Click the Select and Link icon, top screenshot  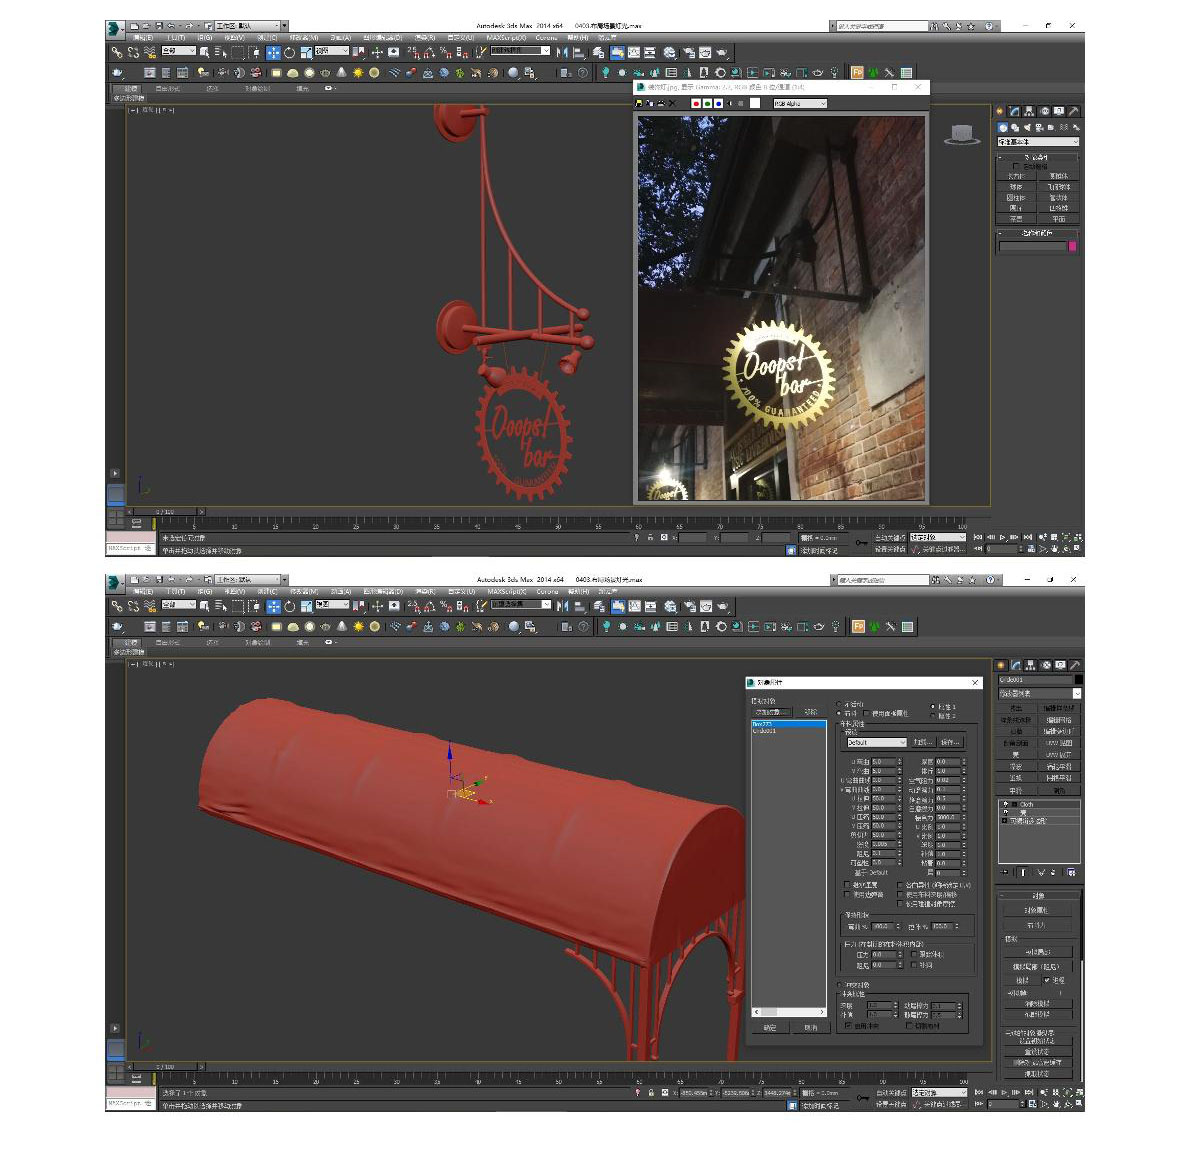[x=117, y=52]
